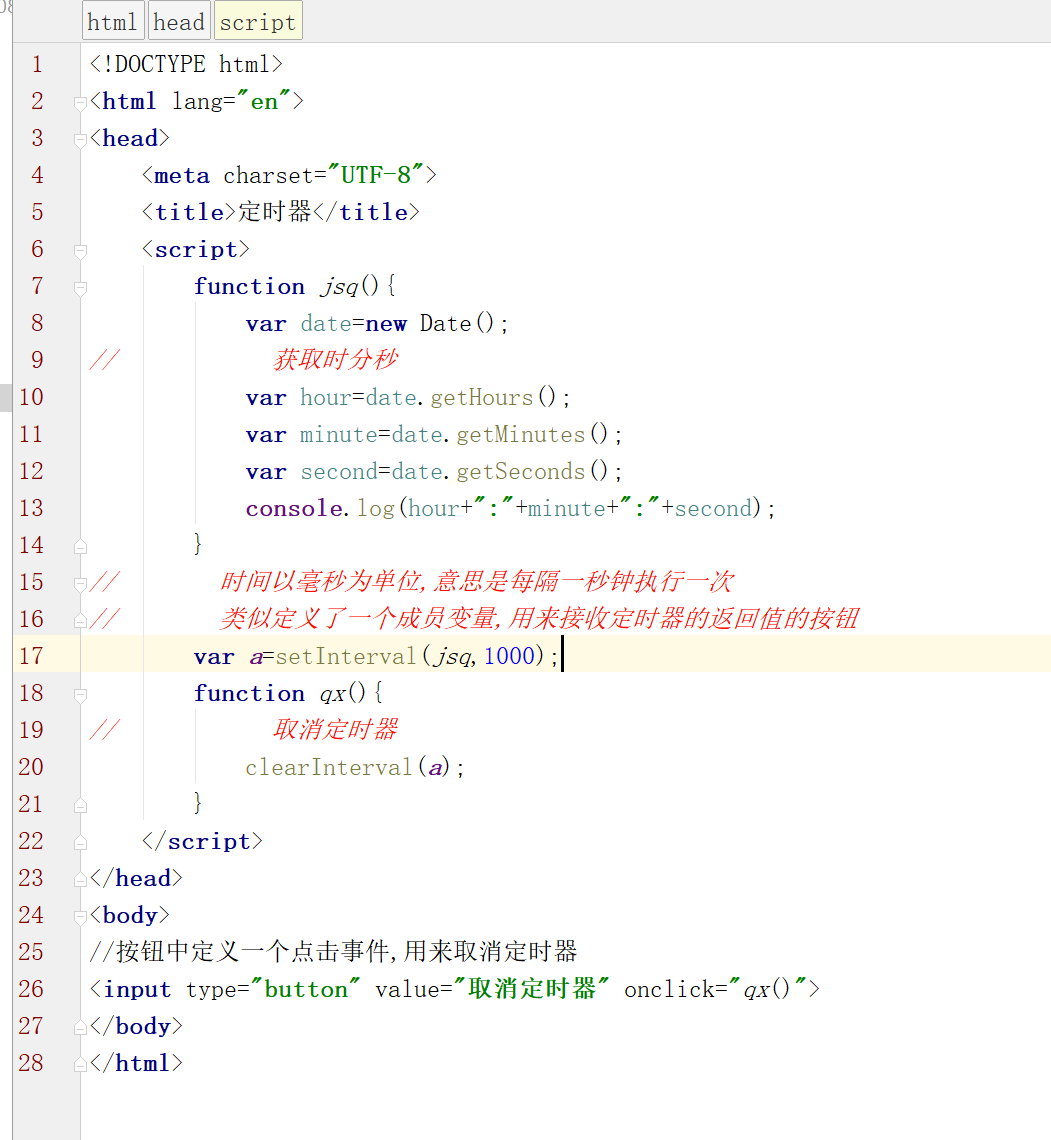Click the 1000 interval value

(x=510, y=657)
